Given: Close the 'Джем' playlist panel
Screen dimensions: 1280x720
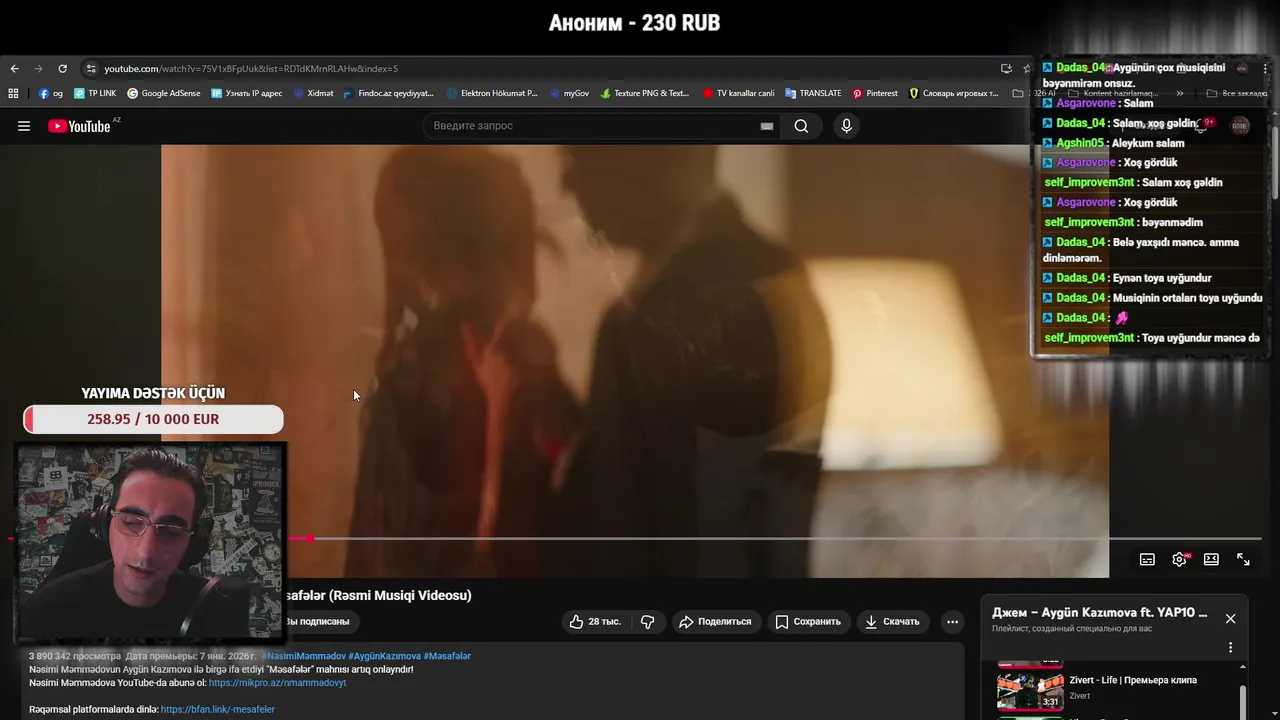Looking at the screenshot, I should pos(1231,618).
